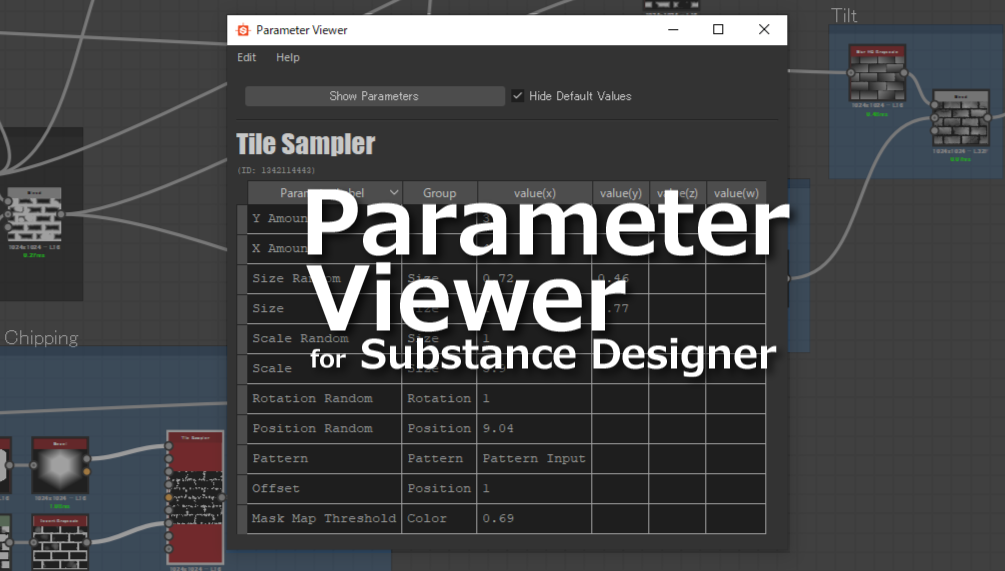Click the Substance icon in the Parameter Viewer title bar
Screen dimensions: 1005x571
tap(243, 30)
